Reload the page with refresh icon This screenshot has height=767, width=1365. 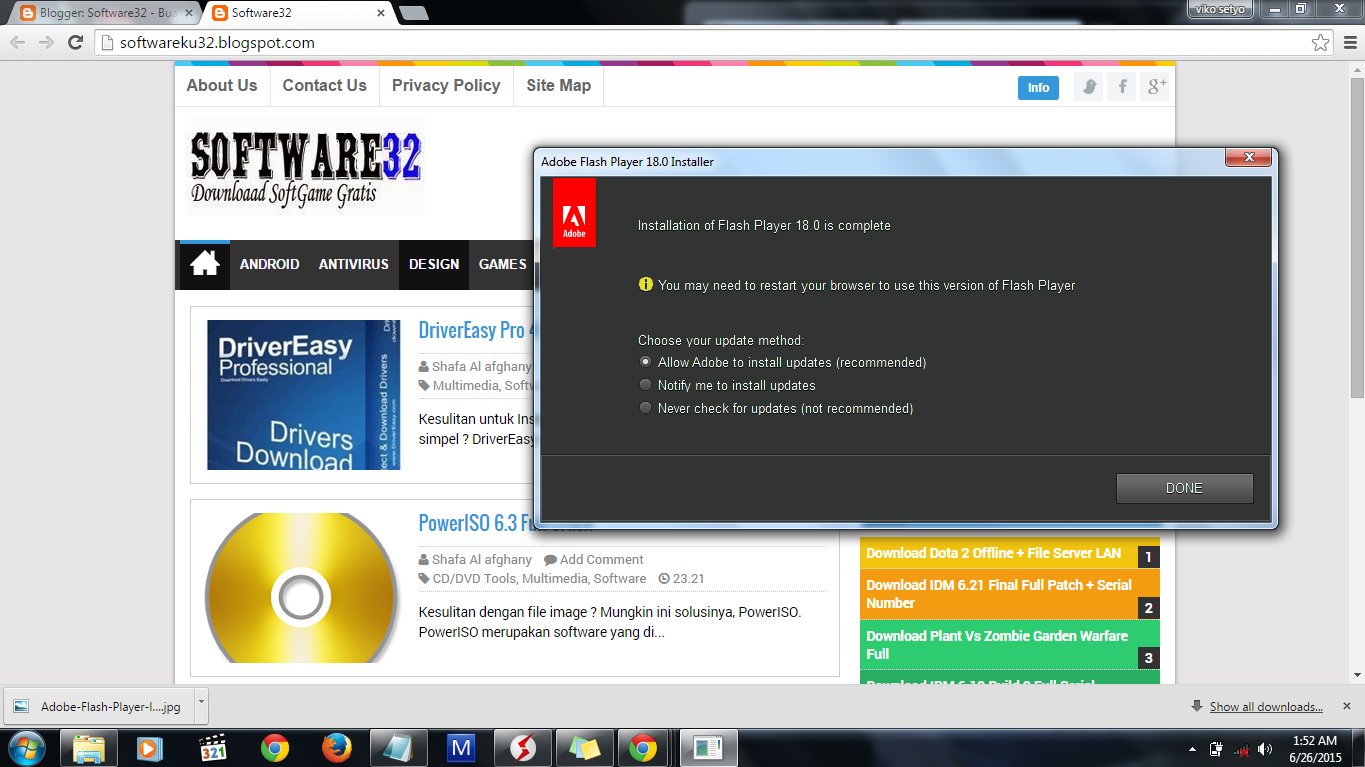(x=75, y=43)
